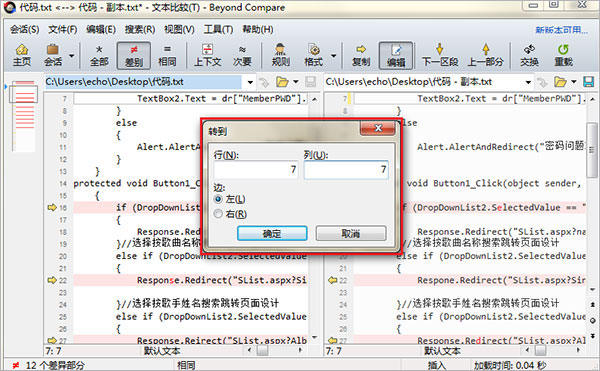Click the right pane browse arrow icon
Screen dimensions: 600x371
coord(542,82)
